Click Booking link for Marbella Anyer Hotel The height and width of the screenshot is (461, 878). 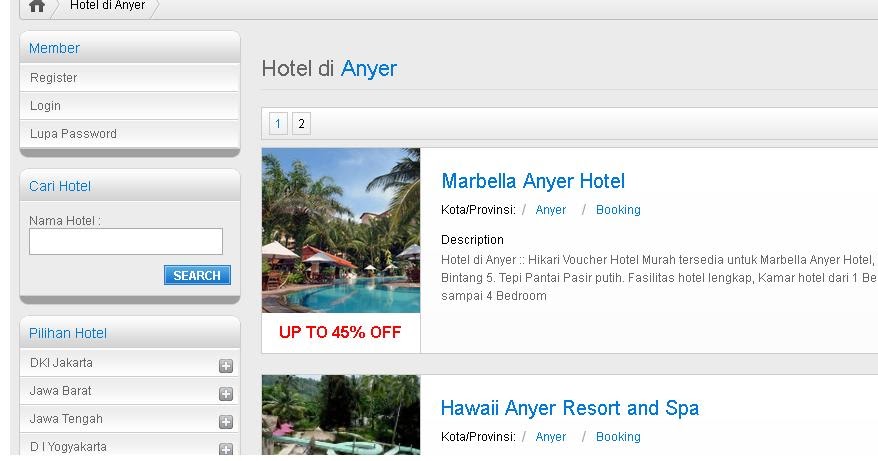click(618, 209)
